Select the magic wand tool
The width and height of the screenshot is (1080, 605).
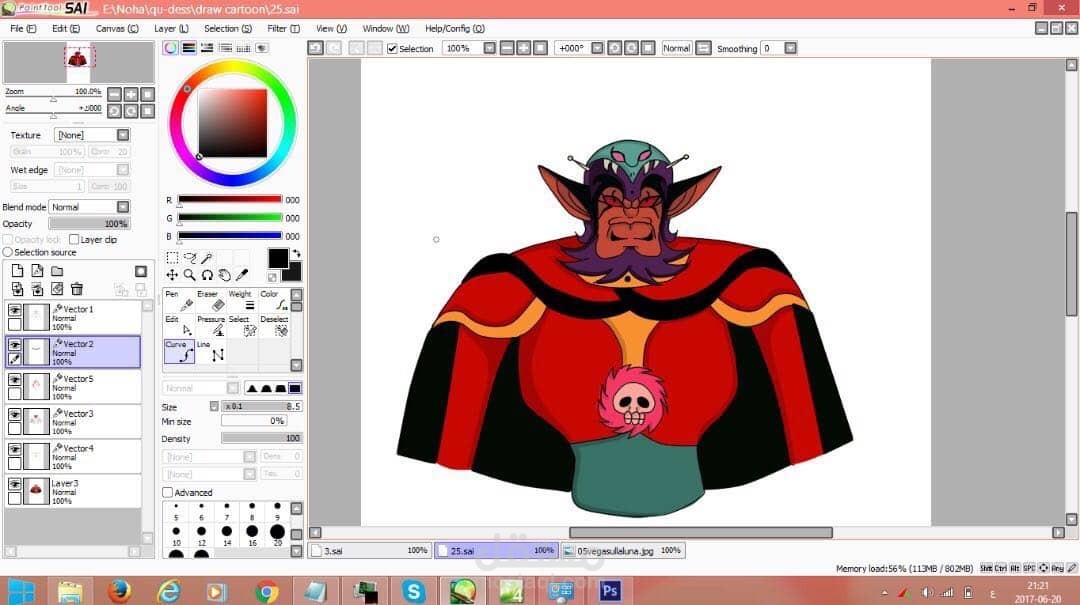click(207, 258)
